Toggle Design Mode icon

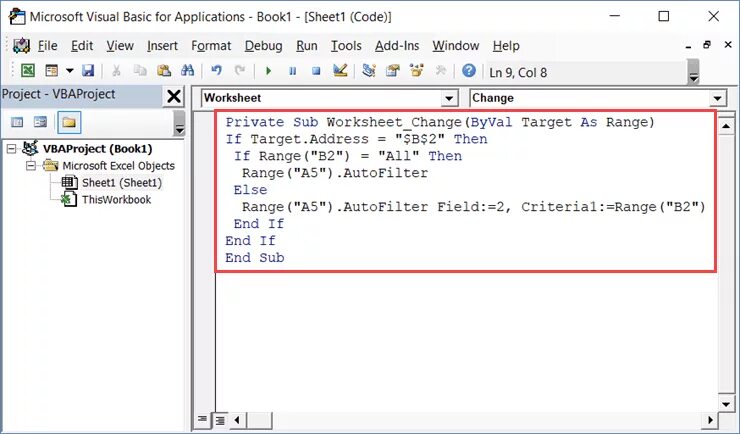(340, 71)
